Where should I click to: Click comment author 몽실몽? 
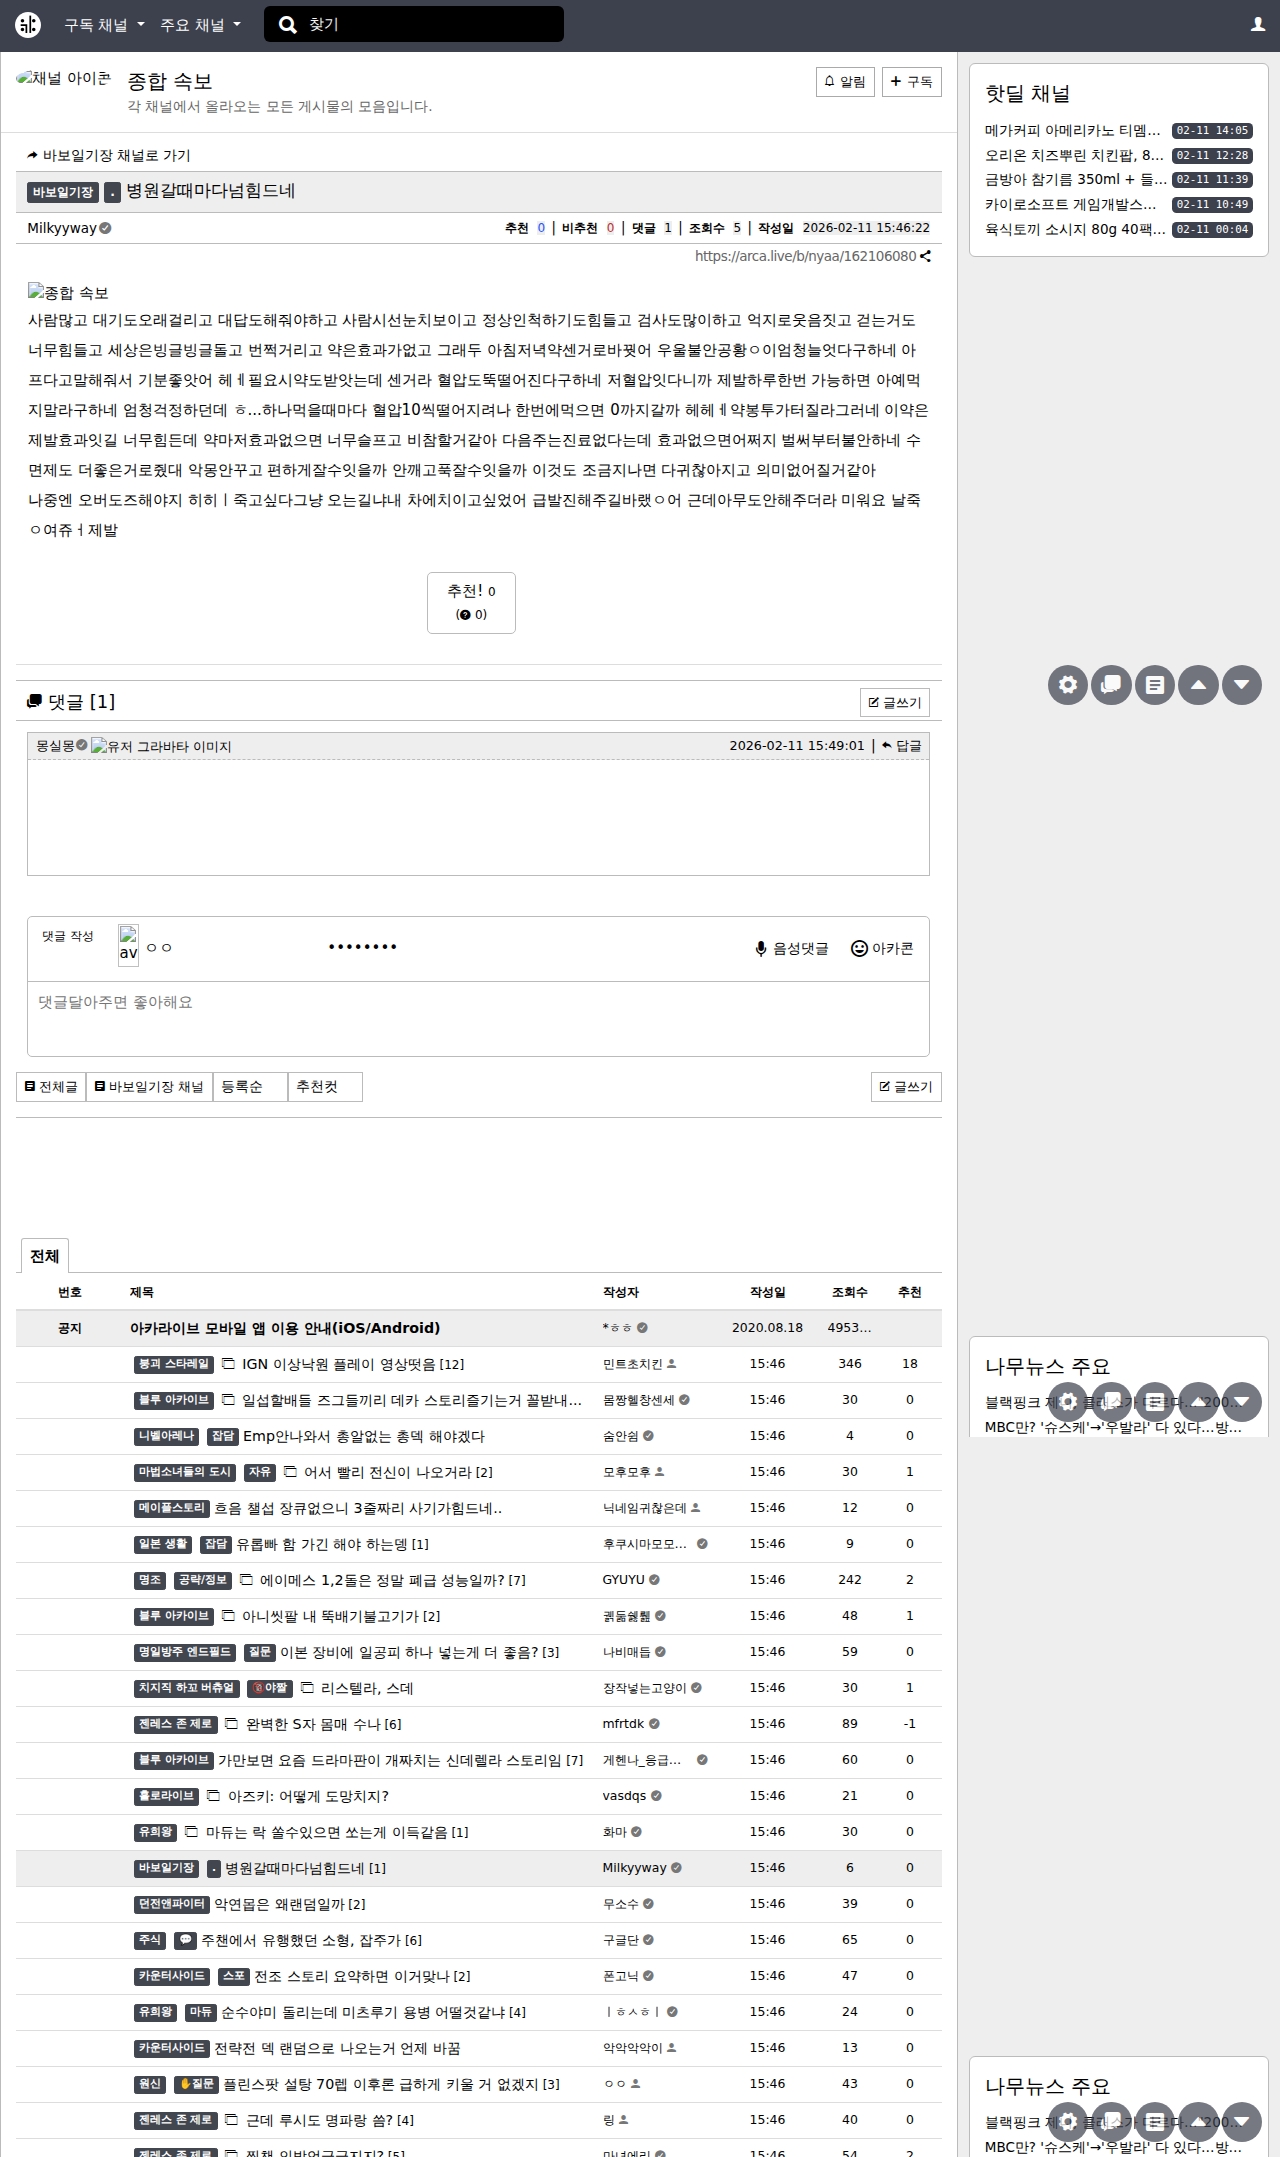(55, 746)
